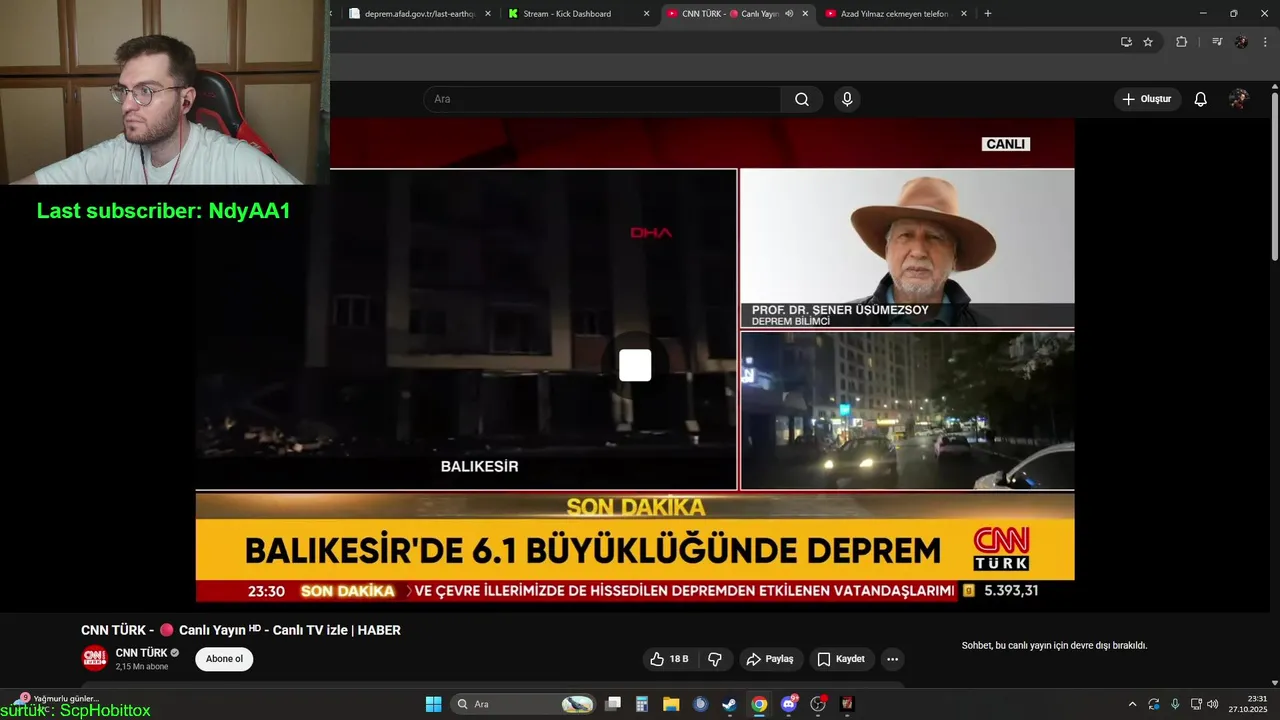Open the Chrome extensions puzzle icon
The image size is (1280, 720).
pyautogui.click(x=1181, y=42)
